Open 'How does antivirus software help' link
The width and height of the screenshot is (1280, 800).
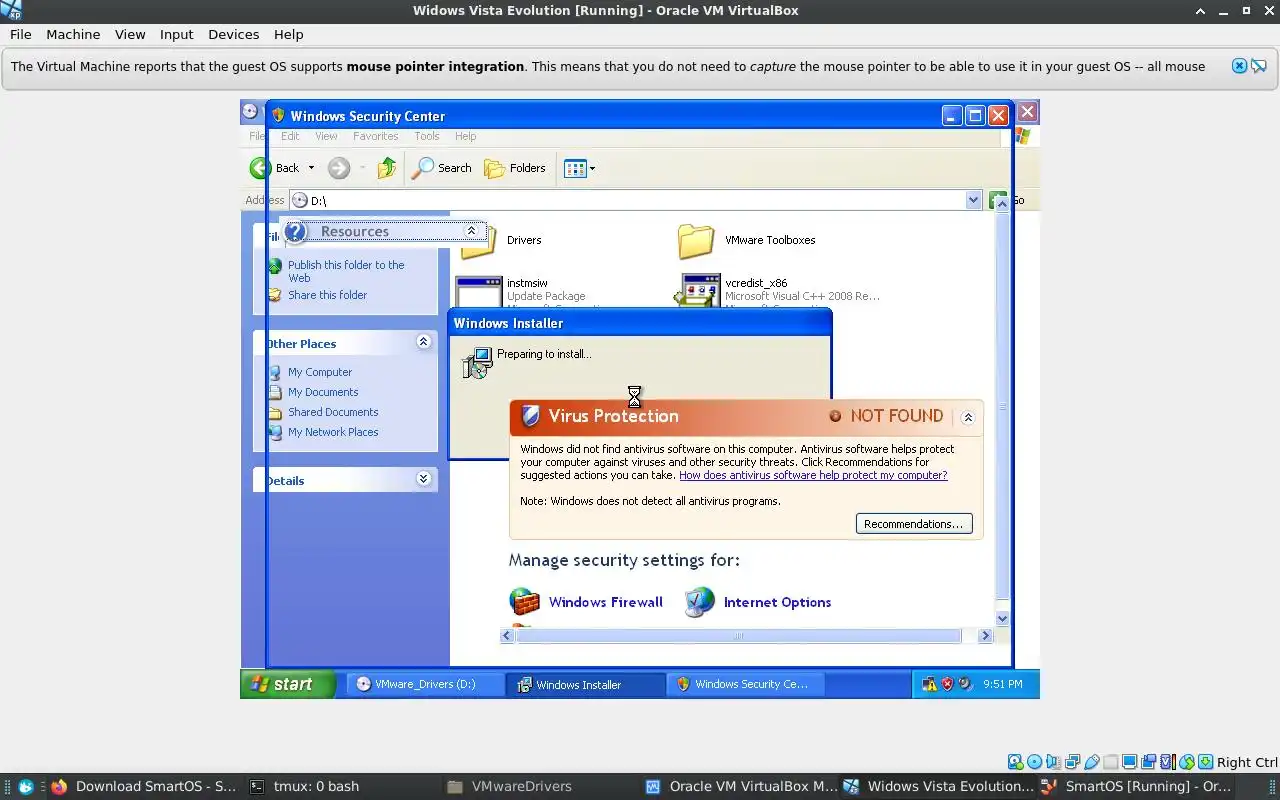tap(813, 475)
